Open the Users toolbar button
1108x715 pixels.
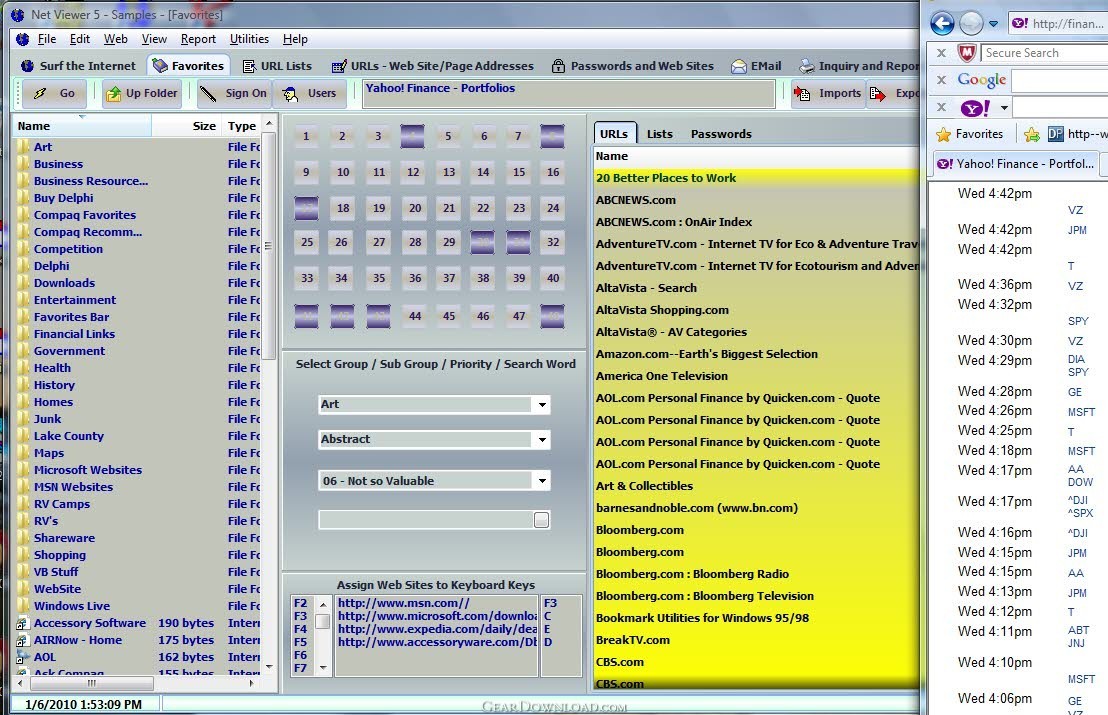[x=310, y=93]
